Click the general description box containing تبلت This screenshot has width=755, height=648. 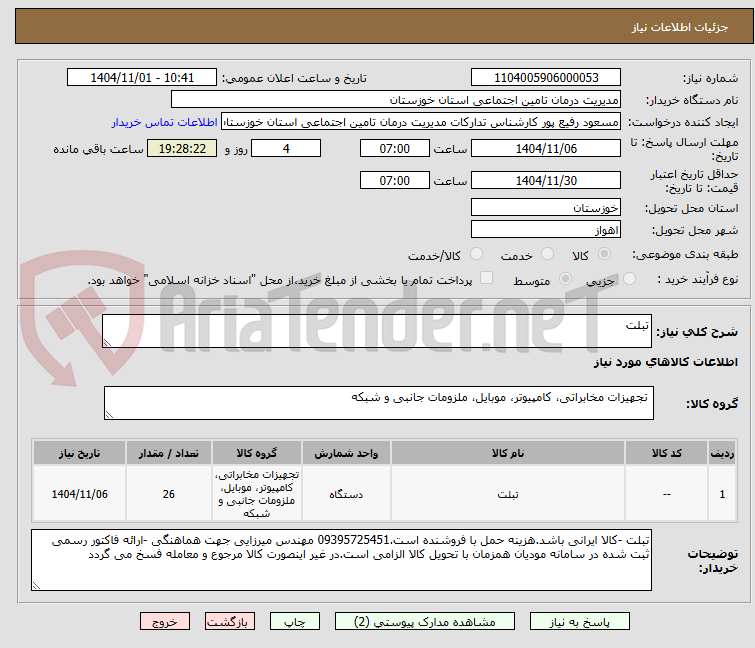click(377, 331)
